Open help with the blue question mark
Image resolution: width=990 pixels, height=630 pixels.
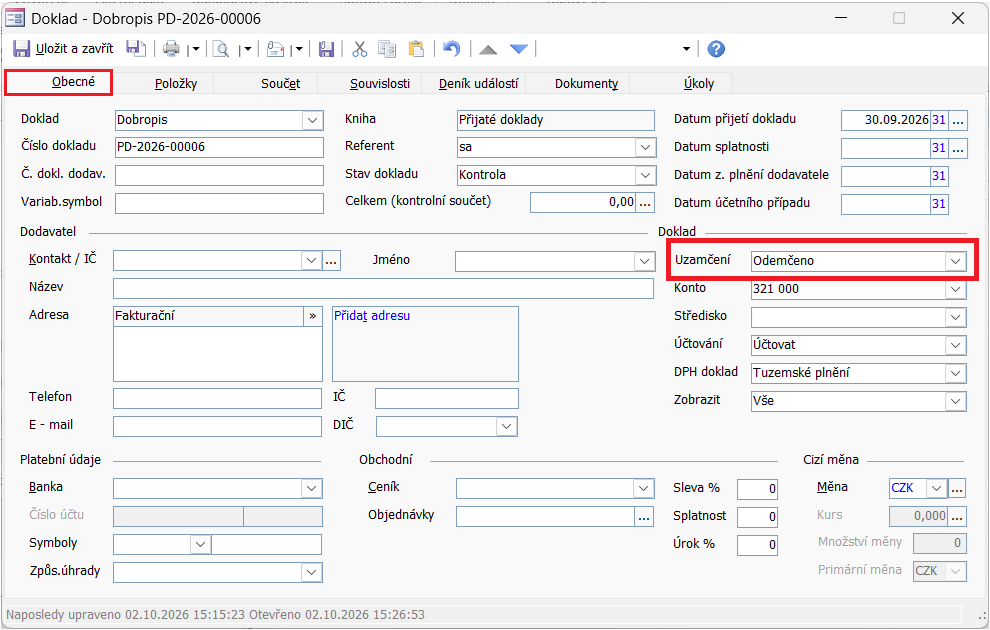coord(716,49)
